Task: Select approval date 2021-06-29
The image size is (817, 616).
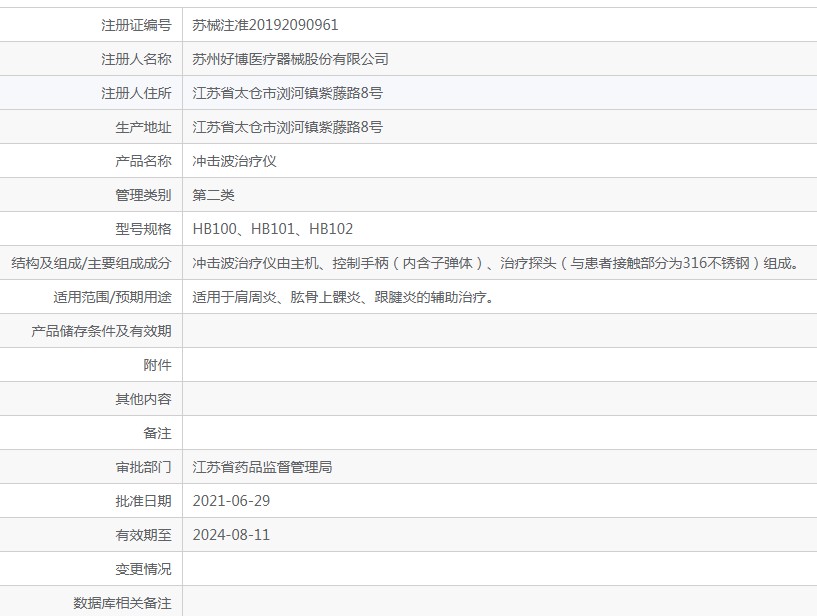Action: pos(231,501)
